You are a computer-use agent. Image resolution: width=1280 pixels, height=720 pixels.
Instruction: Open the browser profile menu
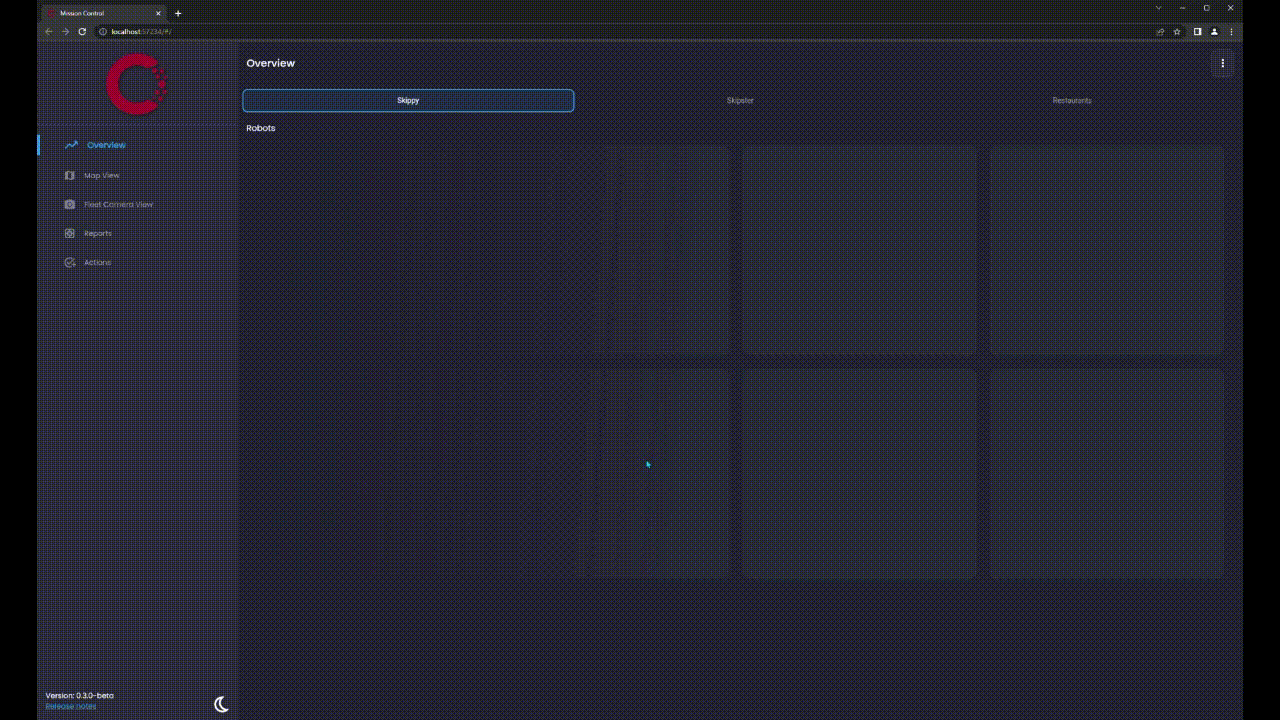(1214, 31)
